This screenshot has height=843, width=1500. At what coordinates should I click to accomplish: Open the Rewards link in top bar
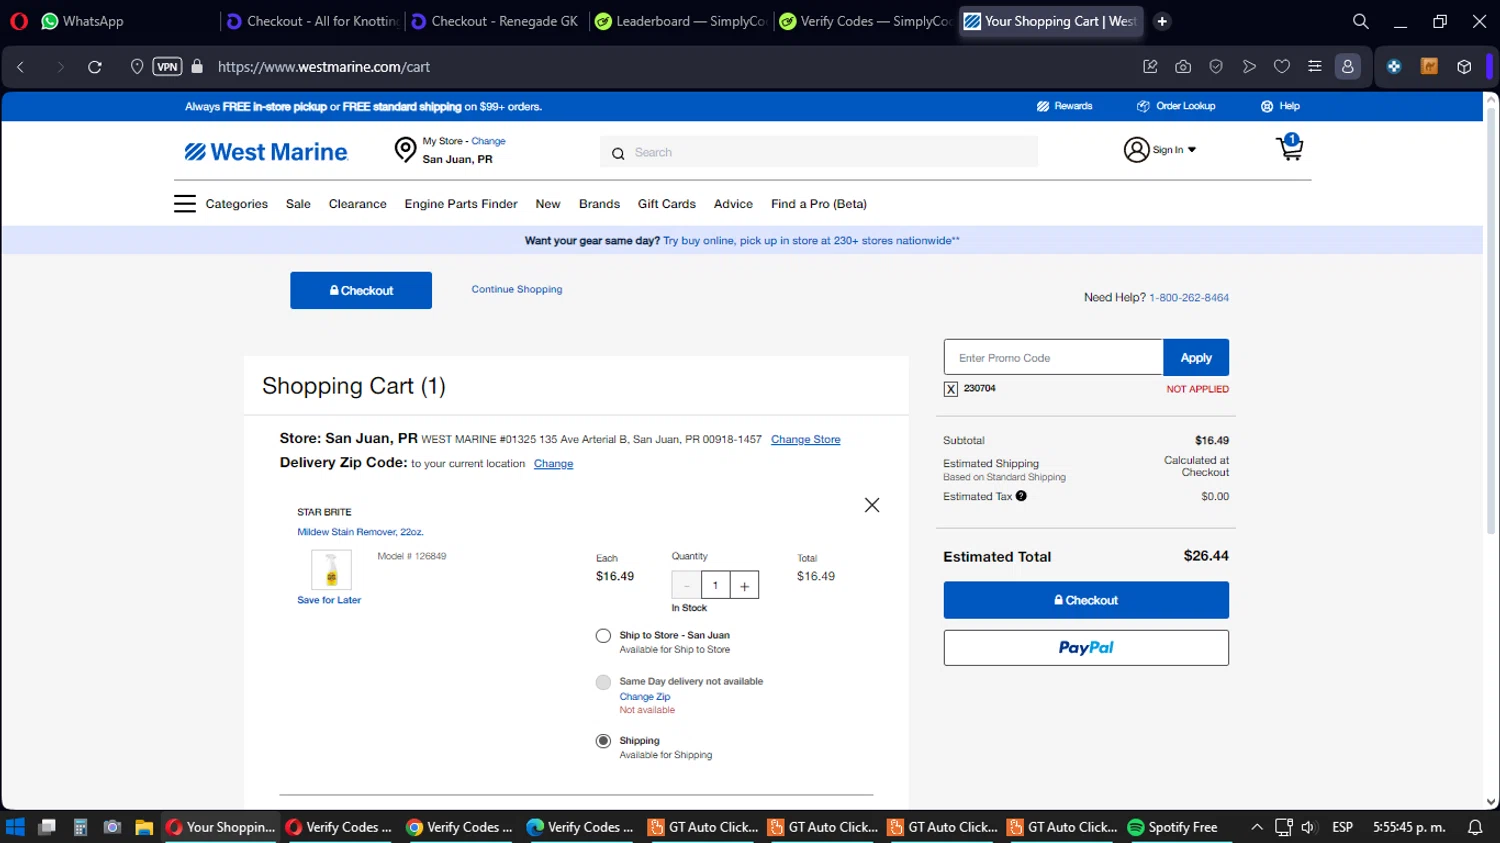tap(1065, 106)
